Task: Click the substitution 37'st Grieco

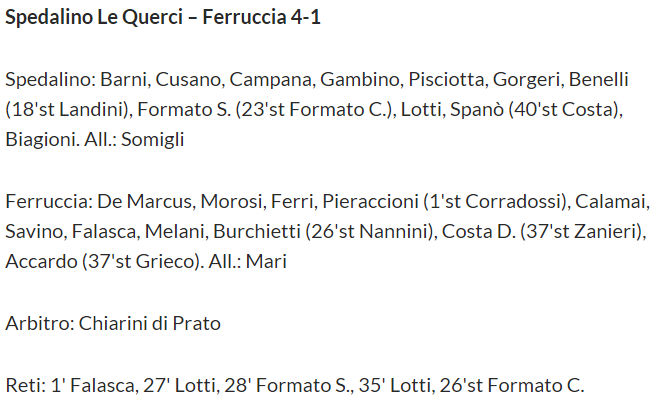Action: pos(140,261)
